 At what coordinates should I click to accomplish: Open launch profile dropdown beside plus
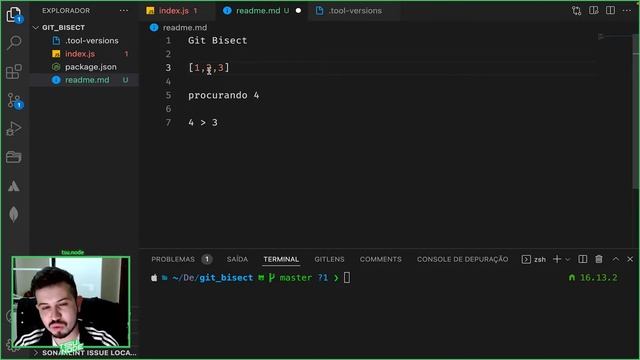567,260
